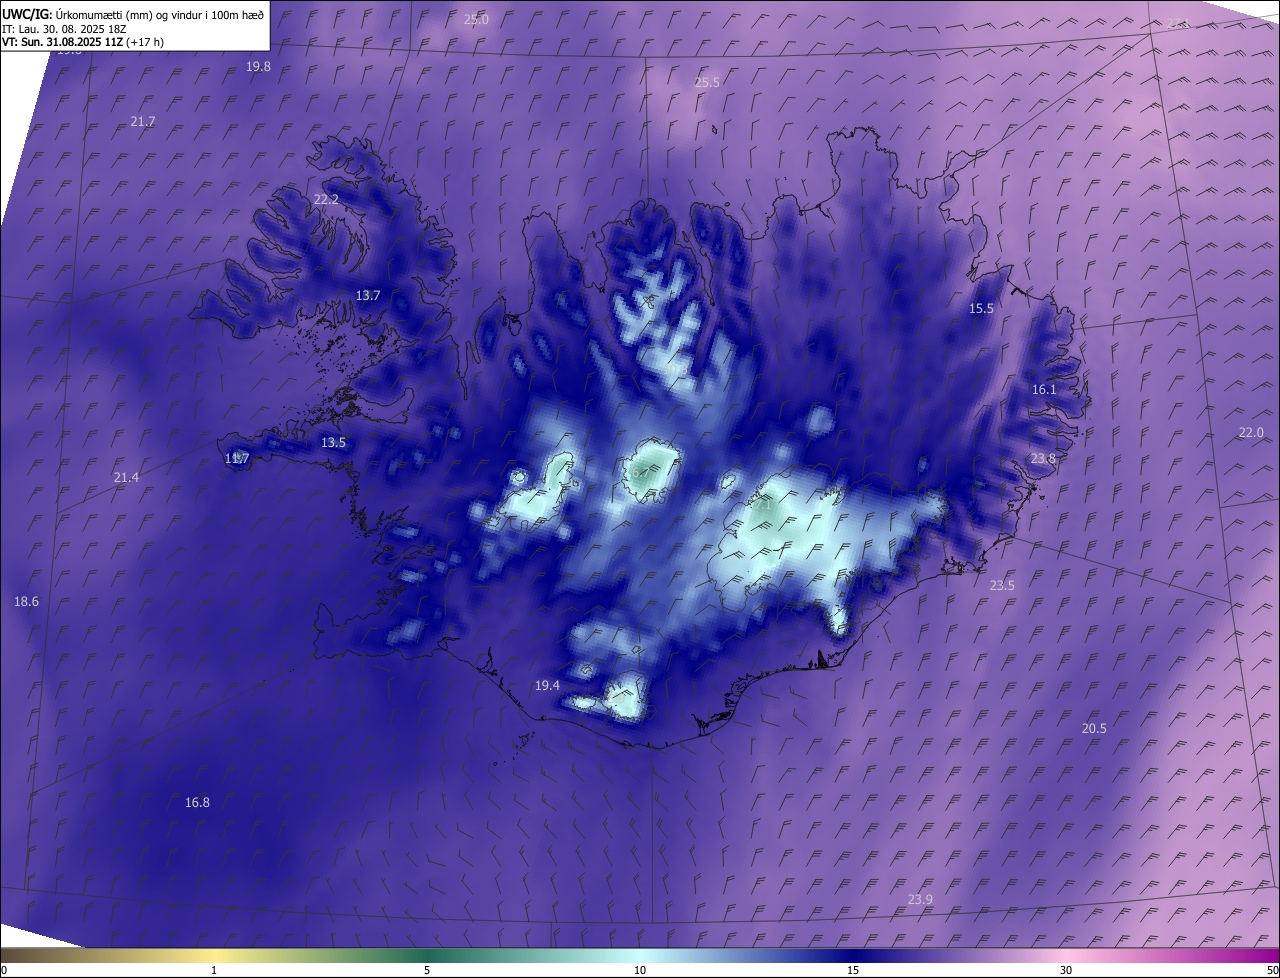Click the 1 tick on the colorbar
Viewport: 1280px width, 978px height.
(214, 970)
